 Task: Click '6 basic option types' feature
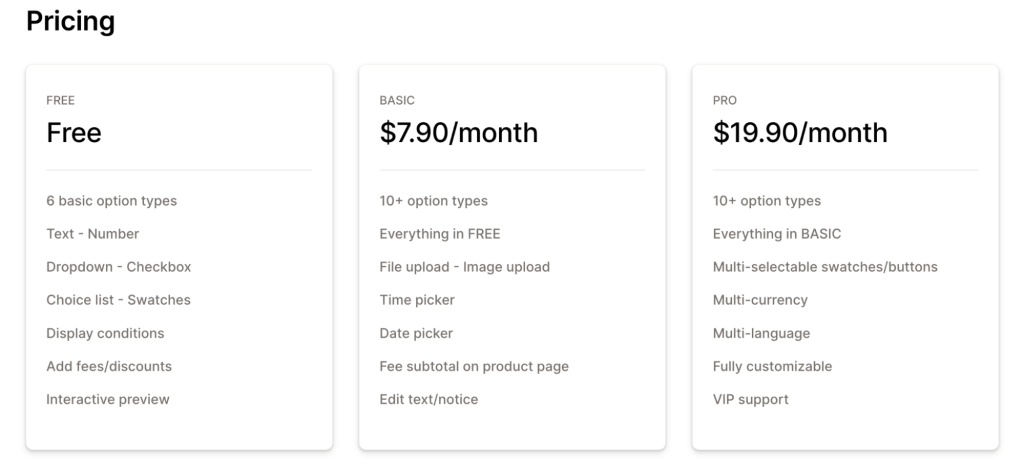coord(112,201)
